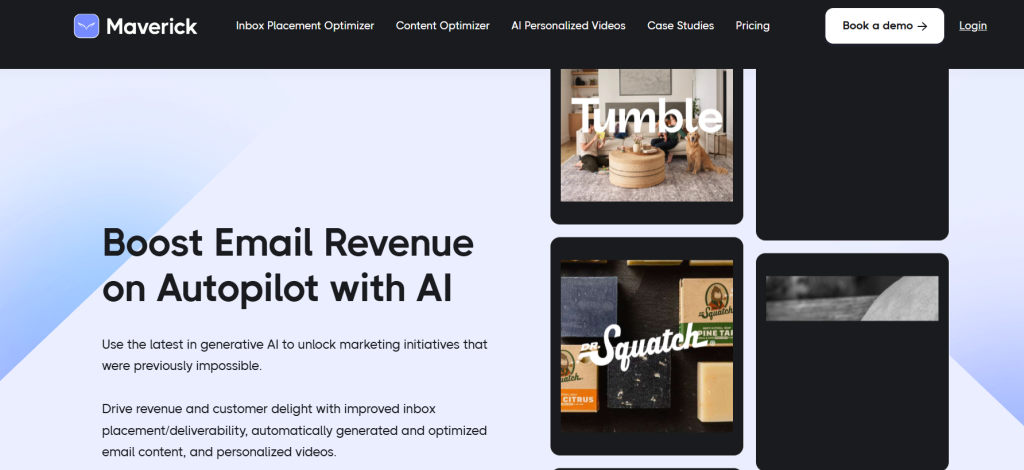Click the Boost Email Revenue headline
The image size is (1024, 470).
coord(288,265)
